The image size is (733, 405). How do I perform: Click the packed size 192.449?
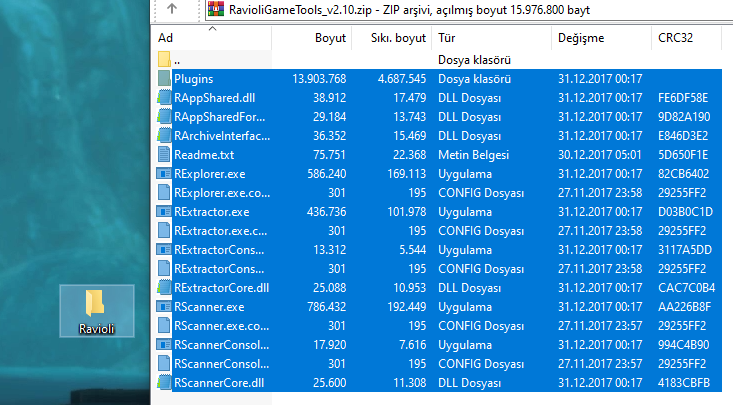(x=406, y=307)
